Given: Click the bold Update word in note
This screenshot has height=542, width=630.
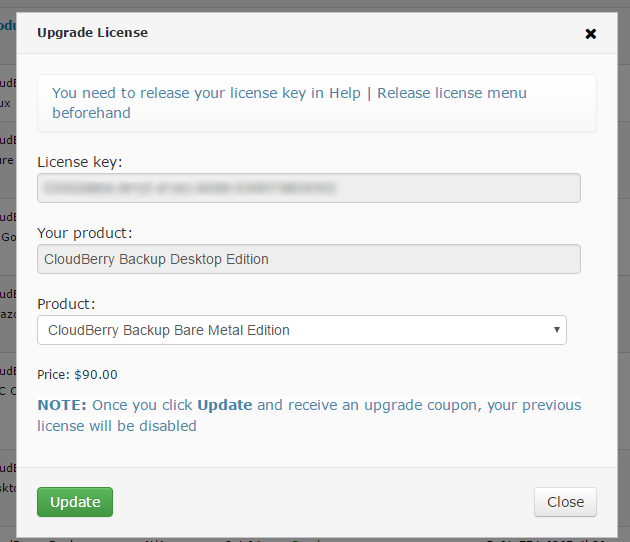Looking at the screenshot, I should click(225, 405).
